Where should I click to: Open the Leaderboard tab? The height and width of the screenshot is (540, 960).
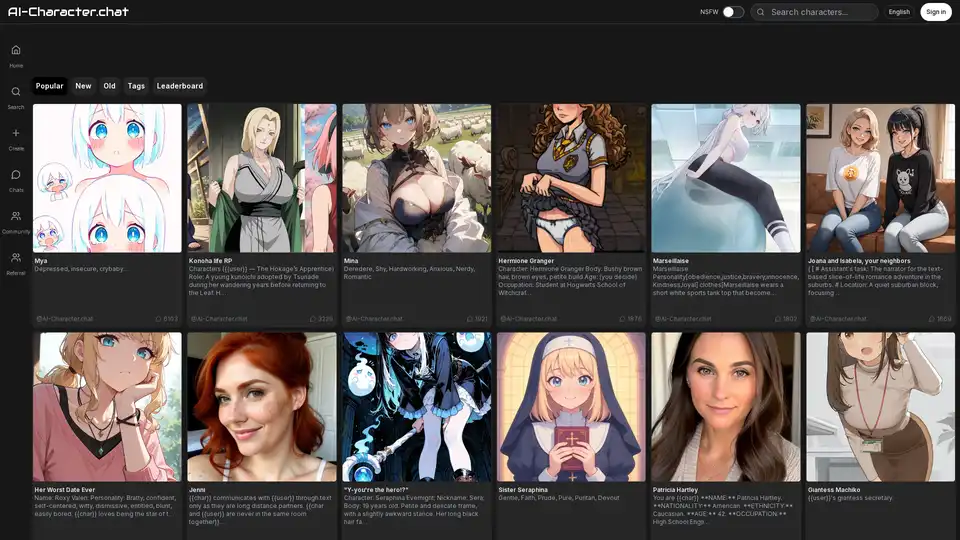(180, 86)
